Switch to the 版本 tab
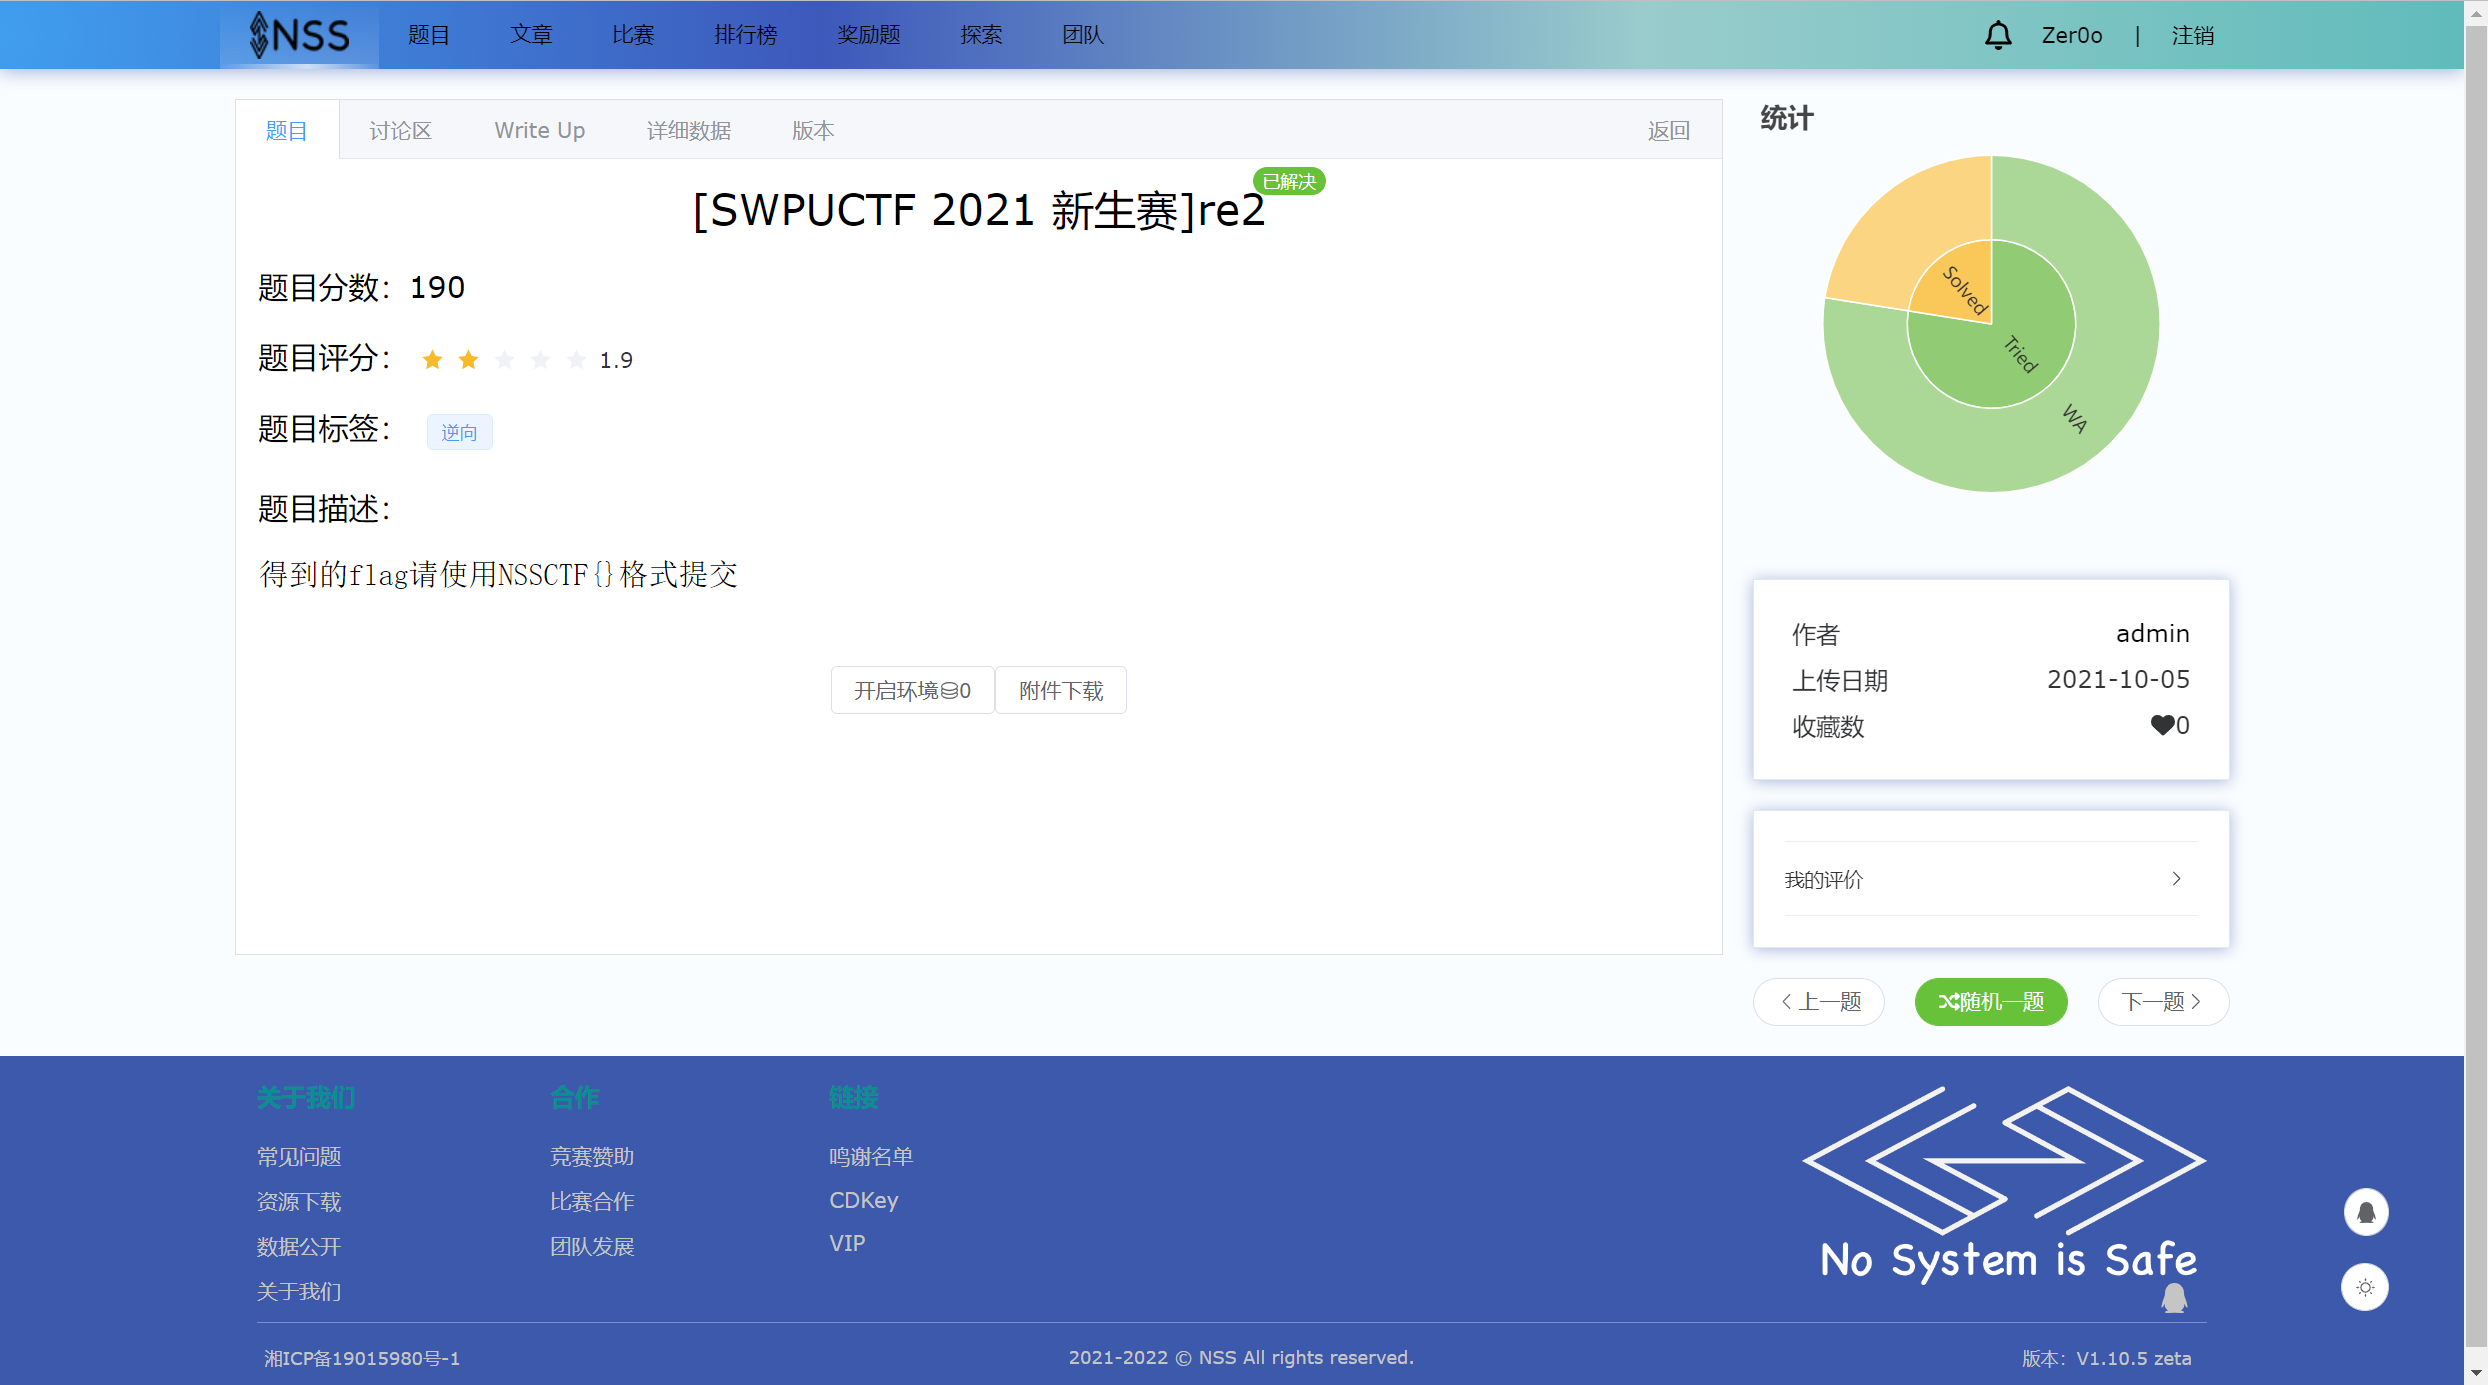This screenshot has width=2488, height=1385. [x=813, y=130]
